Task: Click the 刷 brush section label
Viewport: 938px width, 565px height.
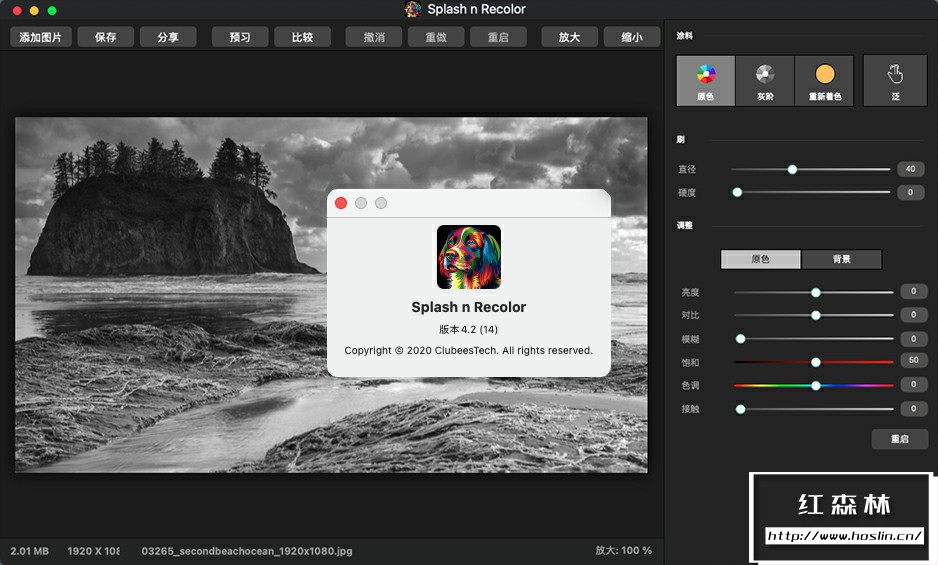Action: (680, 139)
